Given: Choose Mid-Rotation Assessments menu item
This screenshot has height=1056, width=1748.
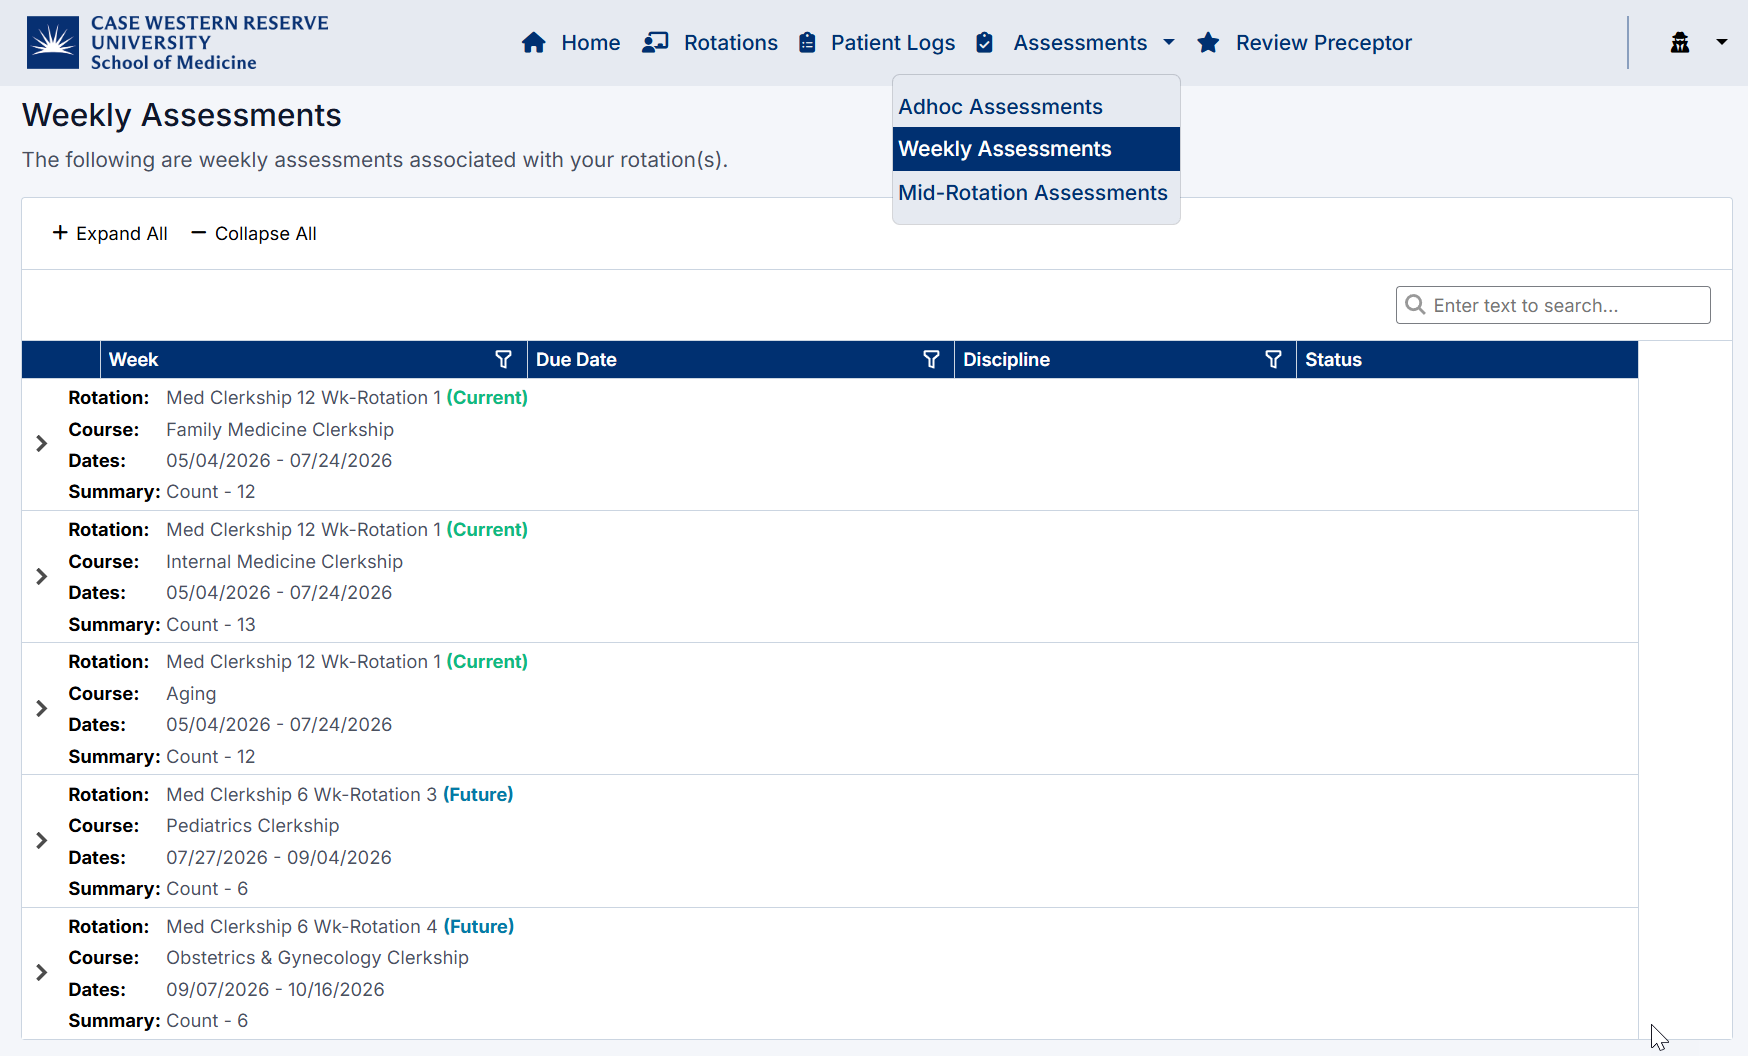Looking at the screenshot, I should 1032,193.
